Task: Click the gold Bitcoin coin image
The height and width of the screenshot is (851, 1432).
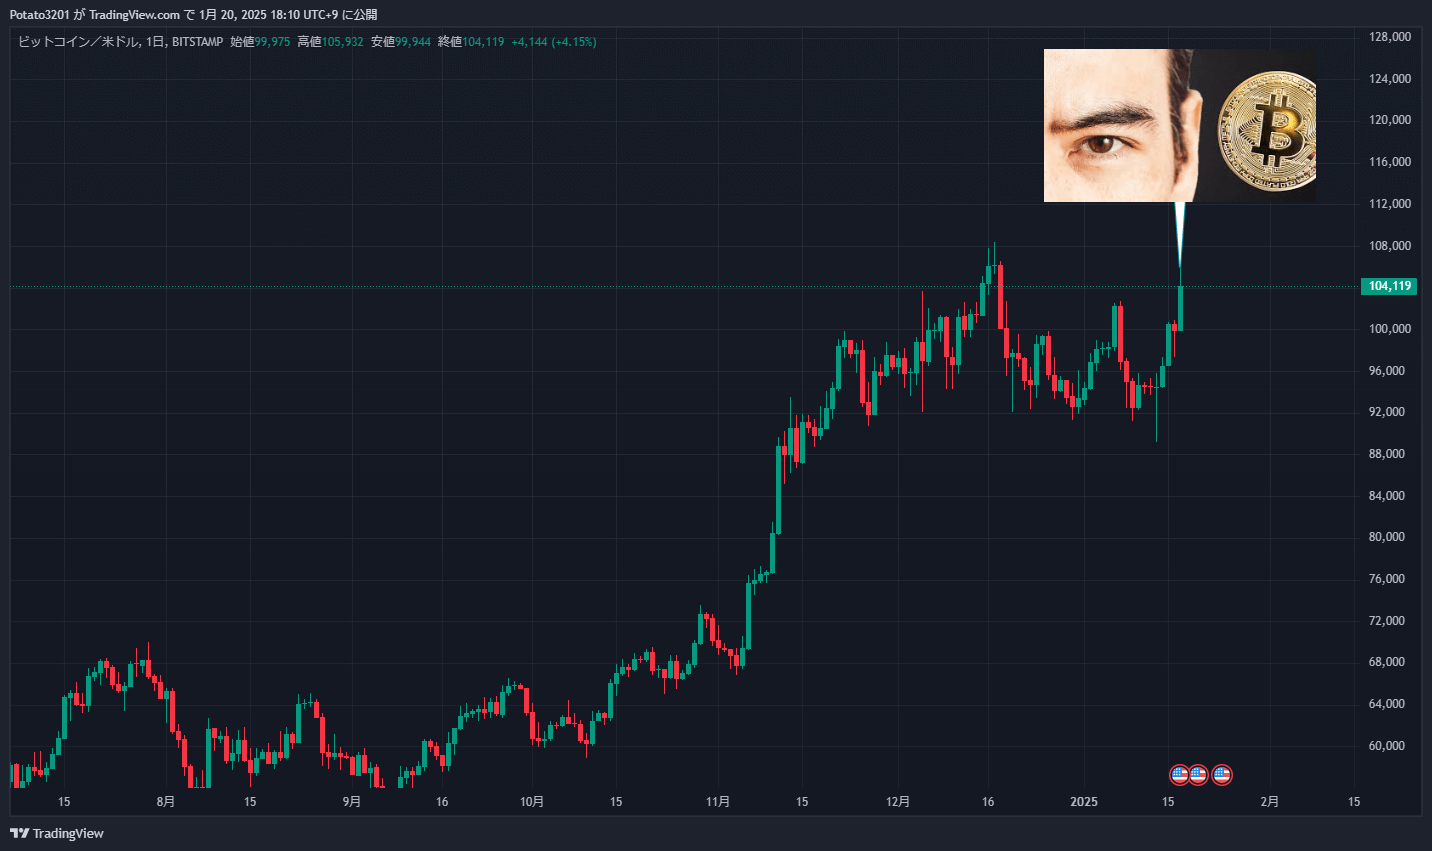Action: pyautogui.click(x=1267, y=130)
